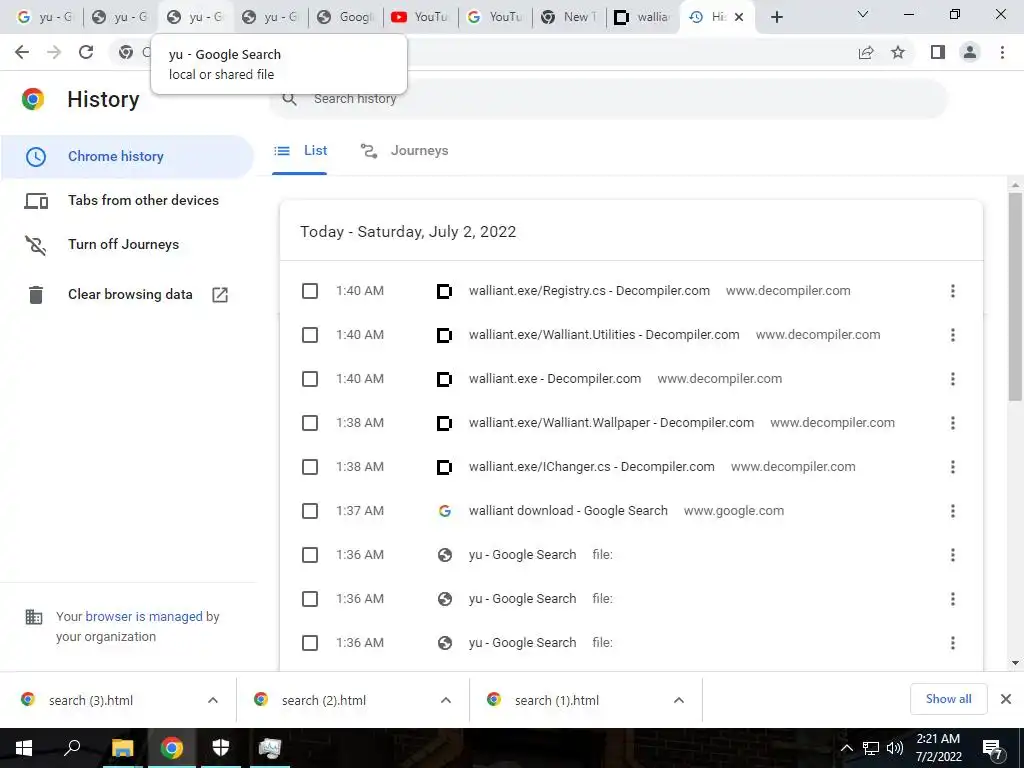Click the browser back arrow
This screenshot has width=1024, height=768.
[x=22, y=52]
